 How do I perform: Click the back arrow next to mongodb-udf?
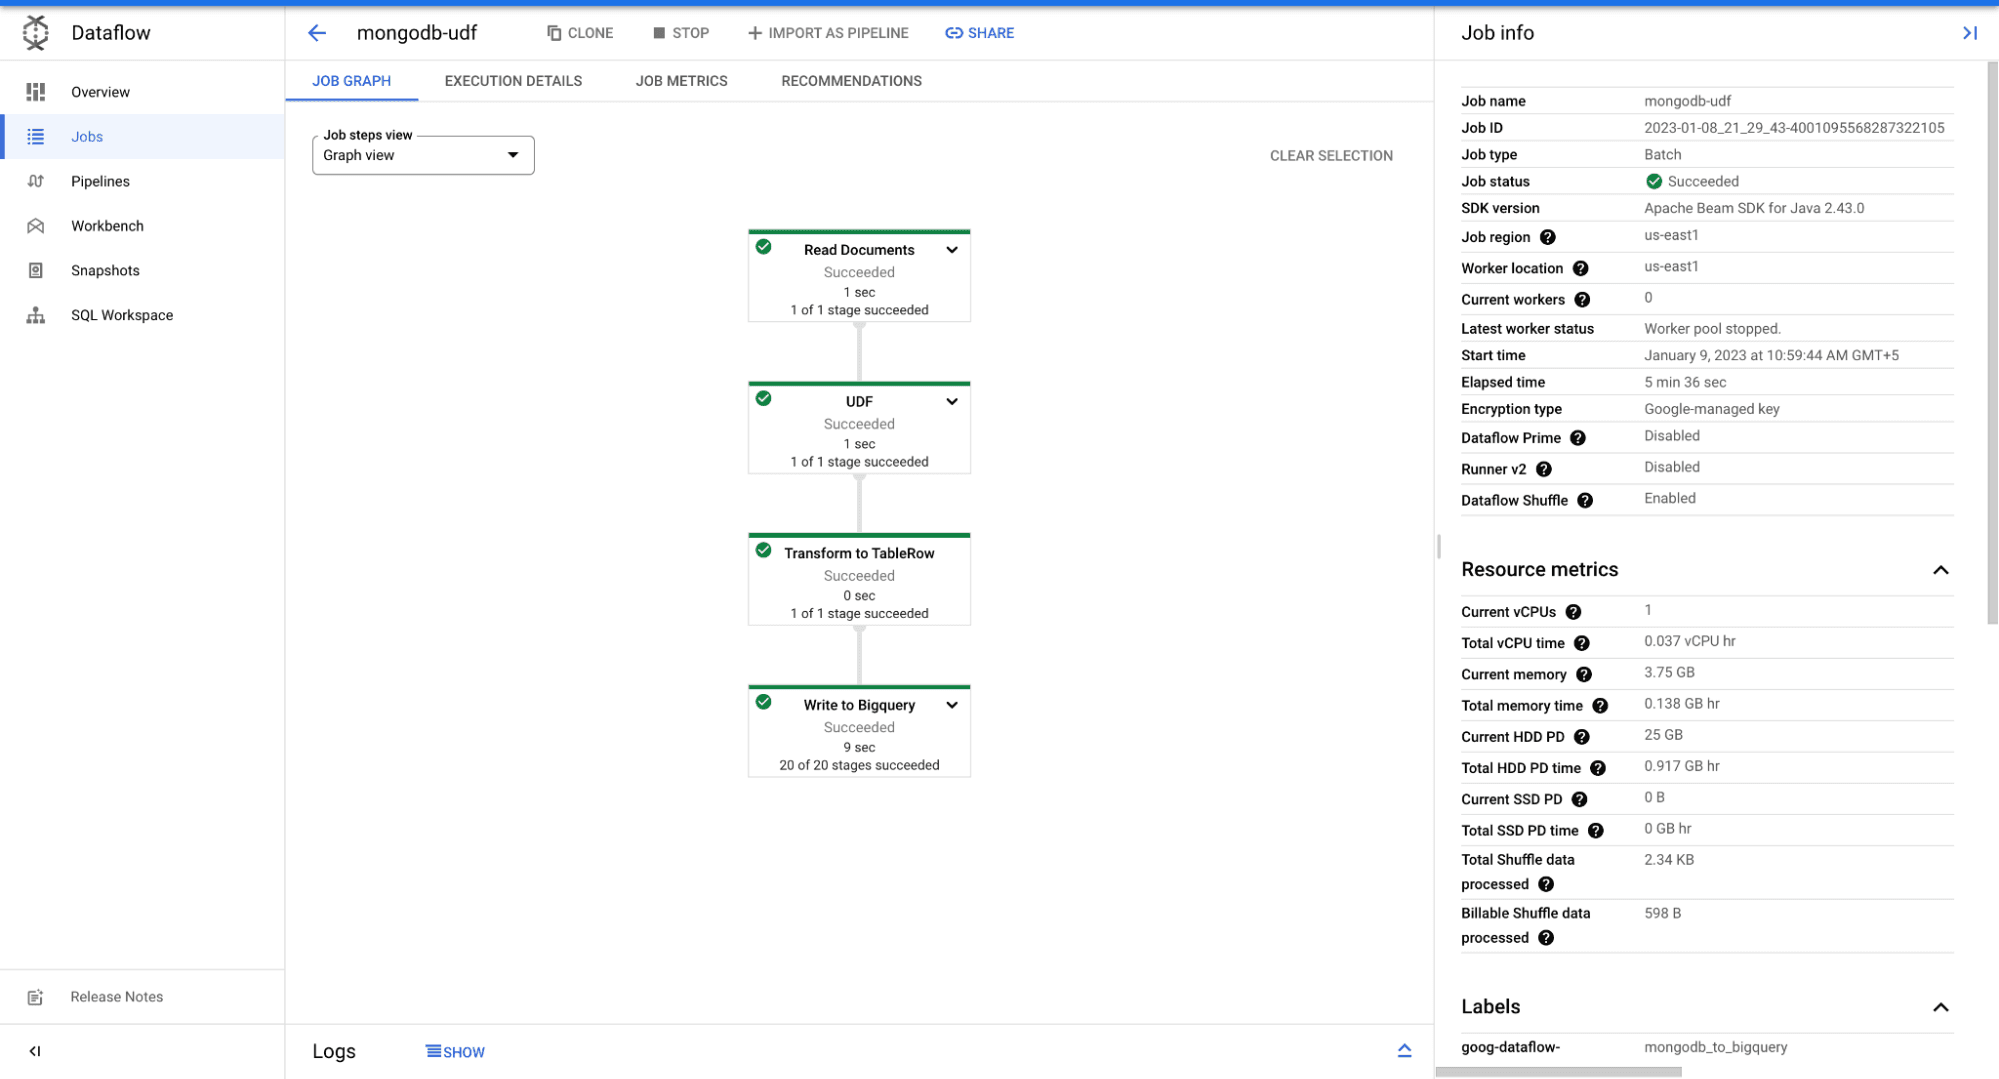[317, 33]
